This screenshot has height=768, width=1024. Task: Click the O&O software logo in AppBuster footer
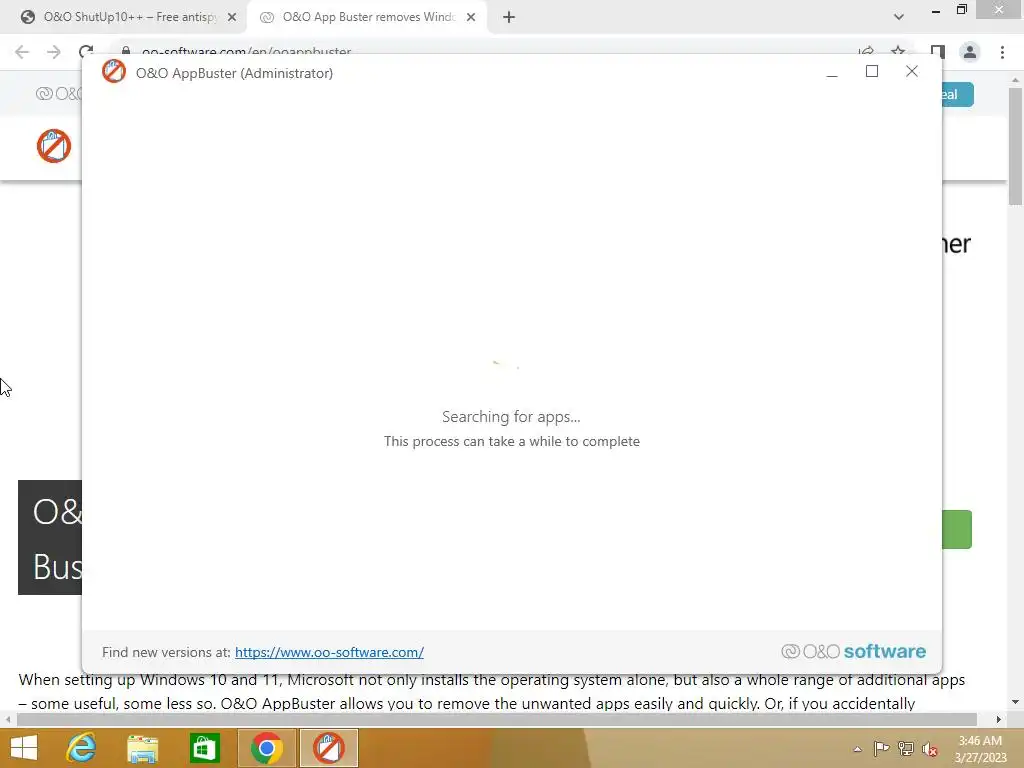[x=854, y=651]
